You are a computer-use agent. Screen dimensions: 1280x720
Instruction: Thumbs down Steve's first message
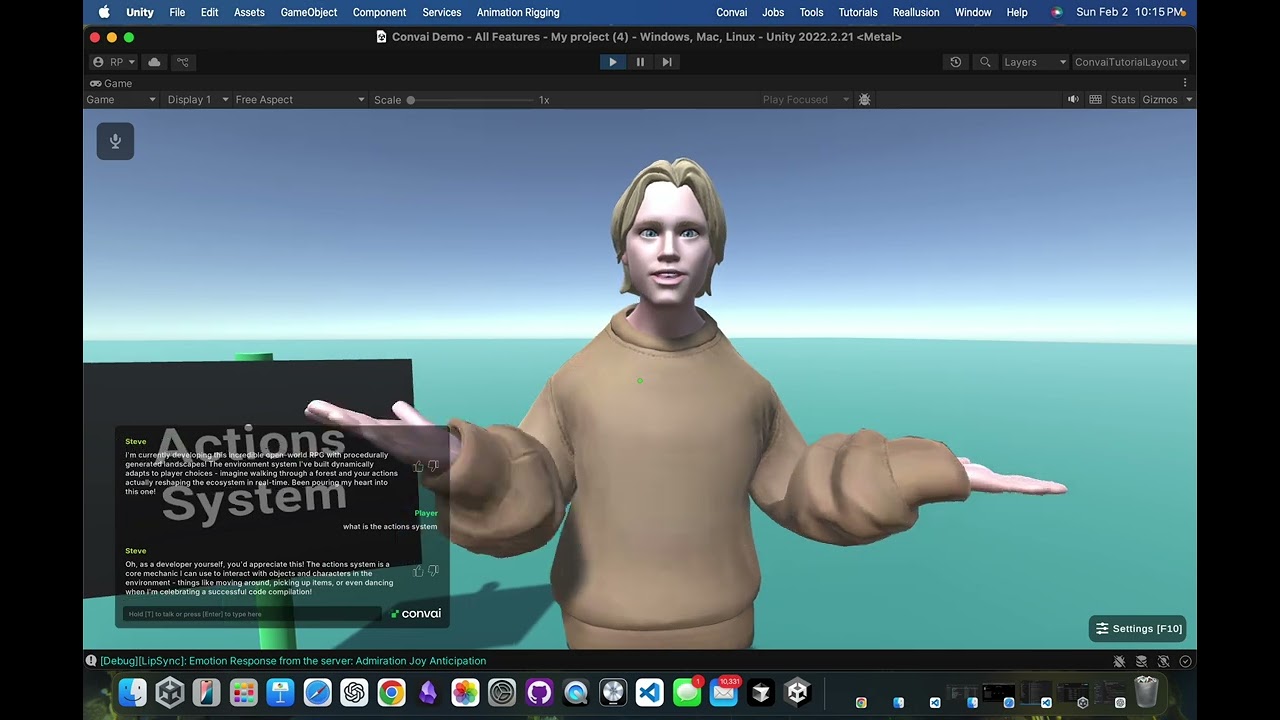(x=433, y=467)
